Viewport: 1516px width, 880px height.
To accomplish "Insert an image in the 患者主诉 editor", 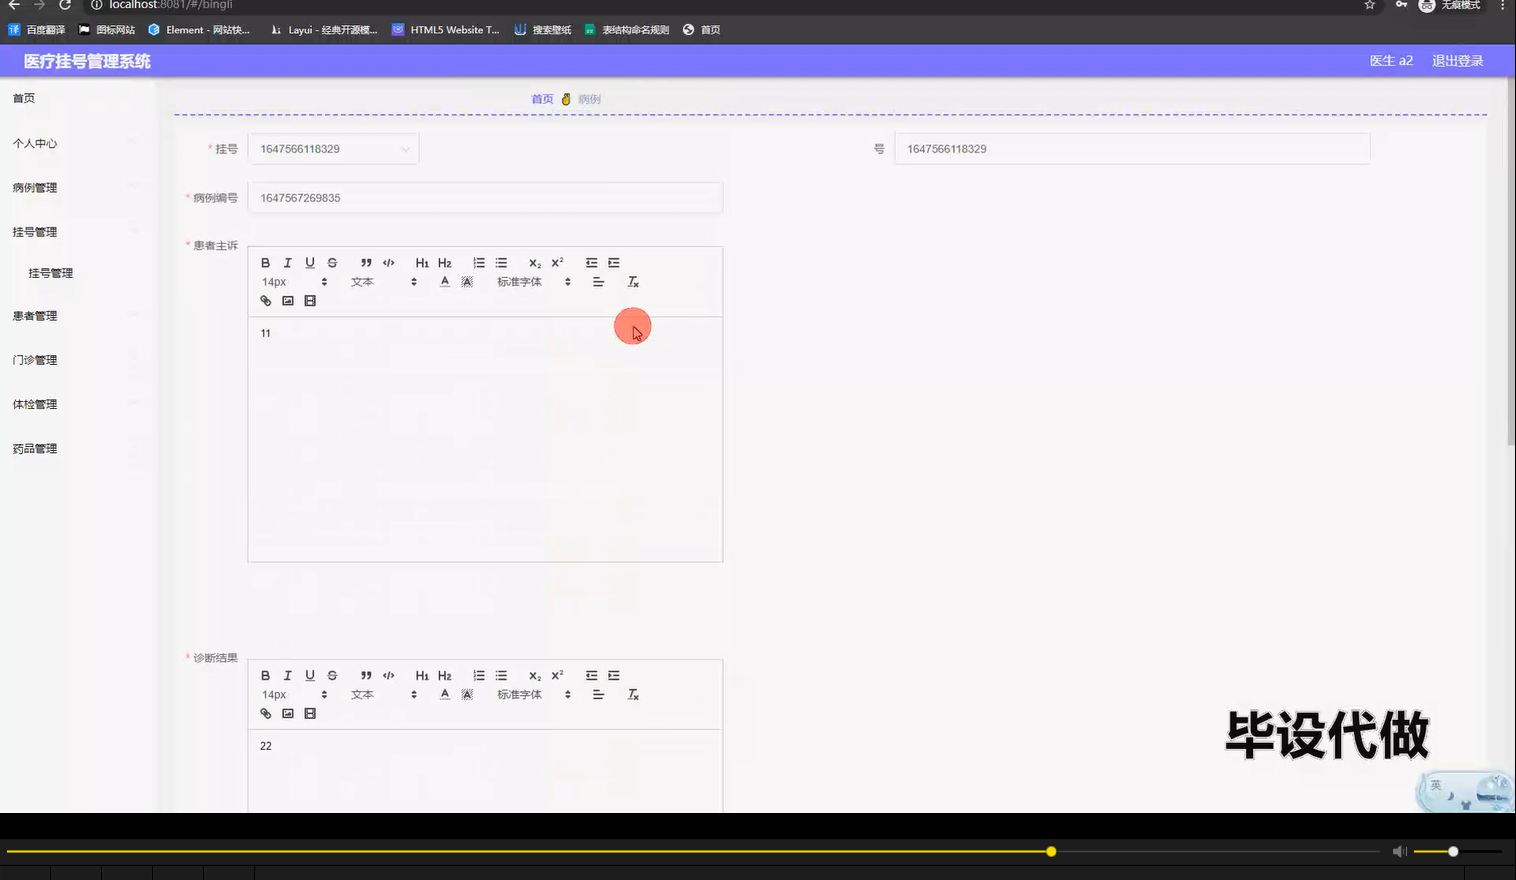I will click(288, 301).
